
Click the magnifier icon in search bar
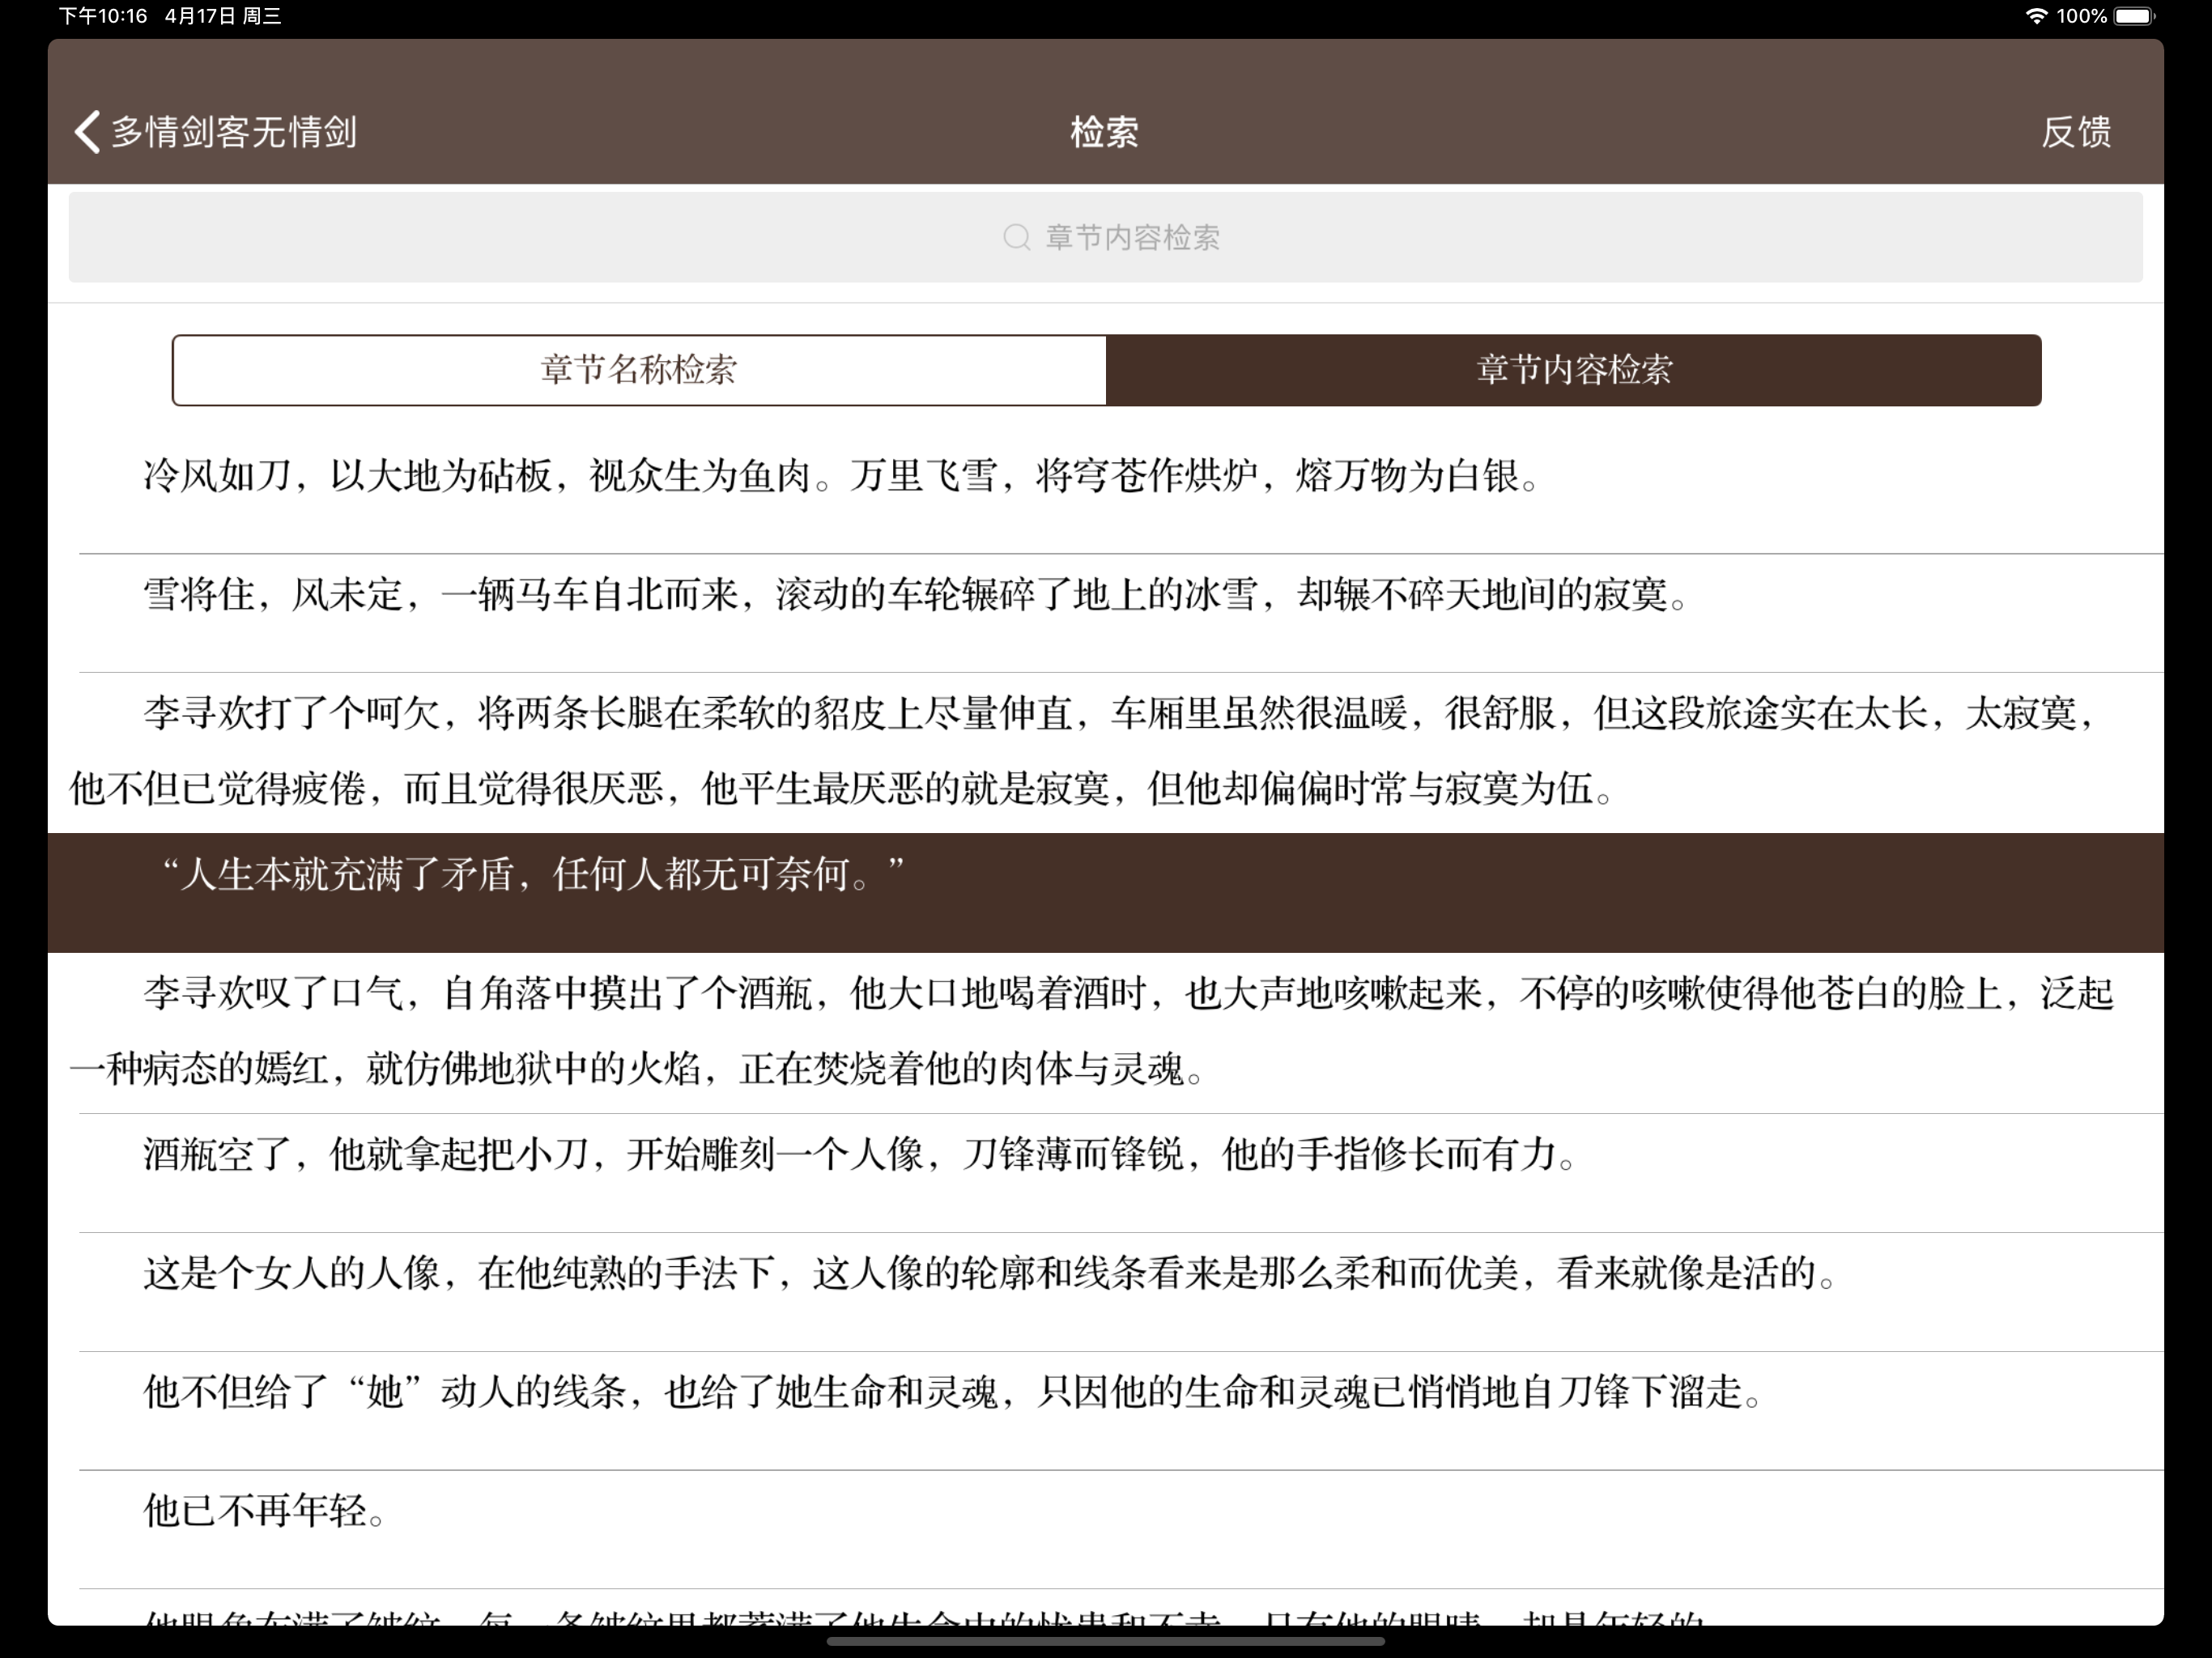coord(1016,237)
